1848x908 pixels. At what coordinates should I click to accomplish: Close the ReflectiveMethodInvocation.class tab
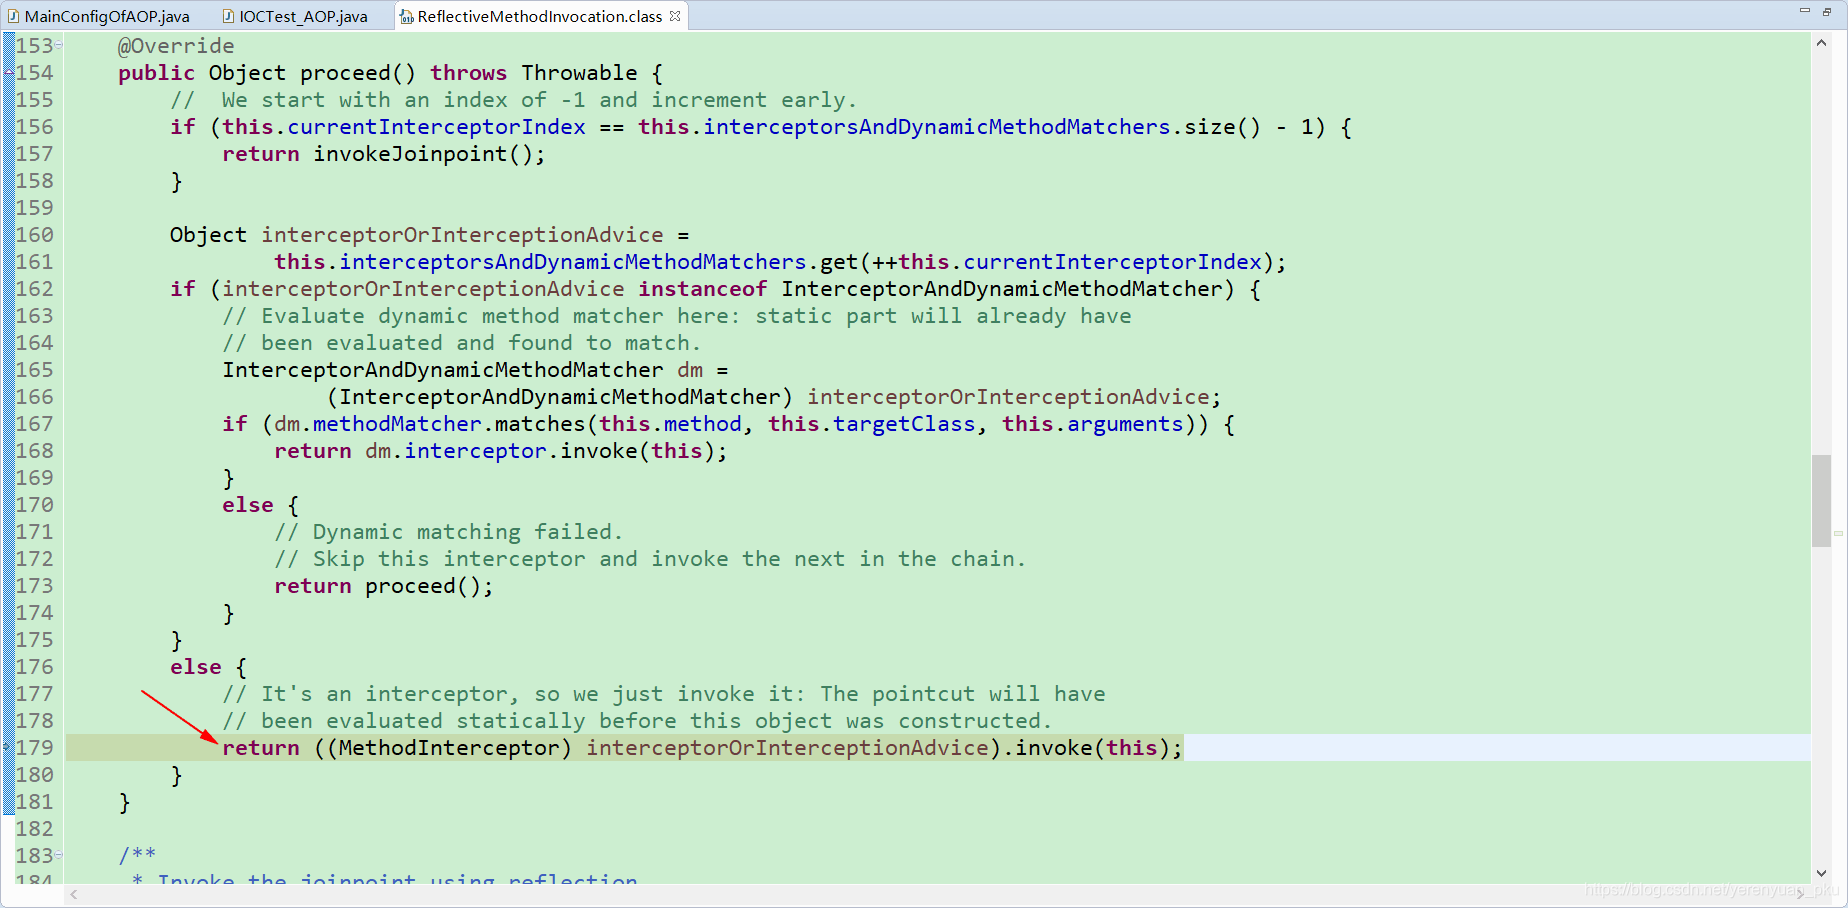676,16
